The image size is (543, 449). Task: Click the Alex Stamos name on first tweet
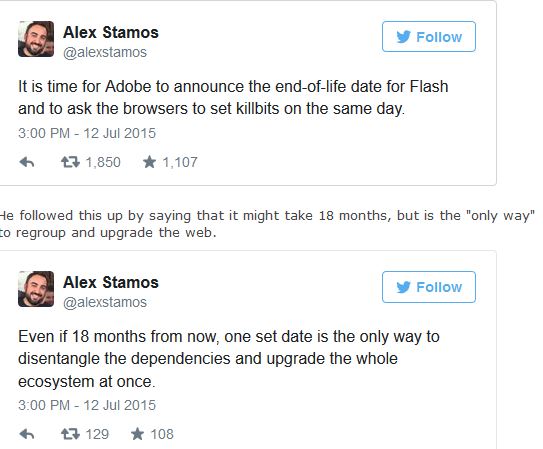(111, 33)
